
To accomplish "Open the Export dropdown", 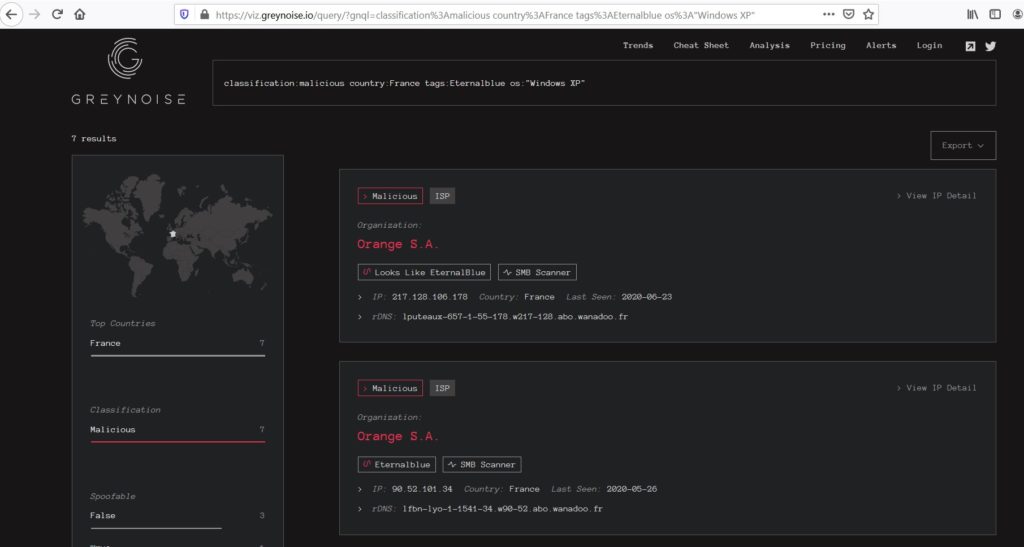I will (x=963, y=146).
